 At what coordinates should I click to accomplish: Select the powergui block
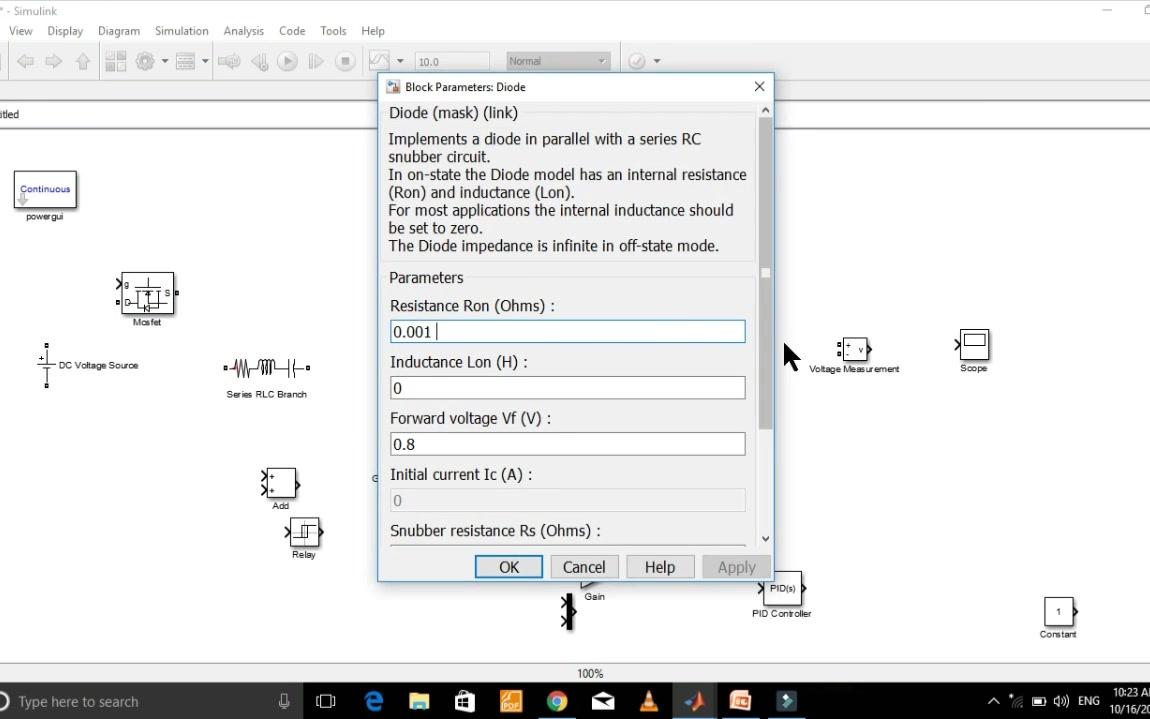click(45, 190)
